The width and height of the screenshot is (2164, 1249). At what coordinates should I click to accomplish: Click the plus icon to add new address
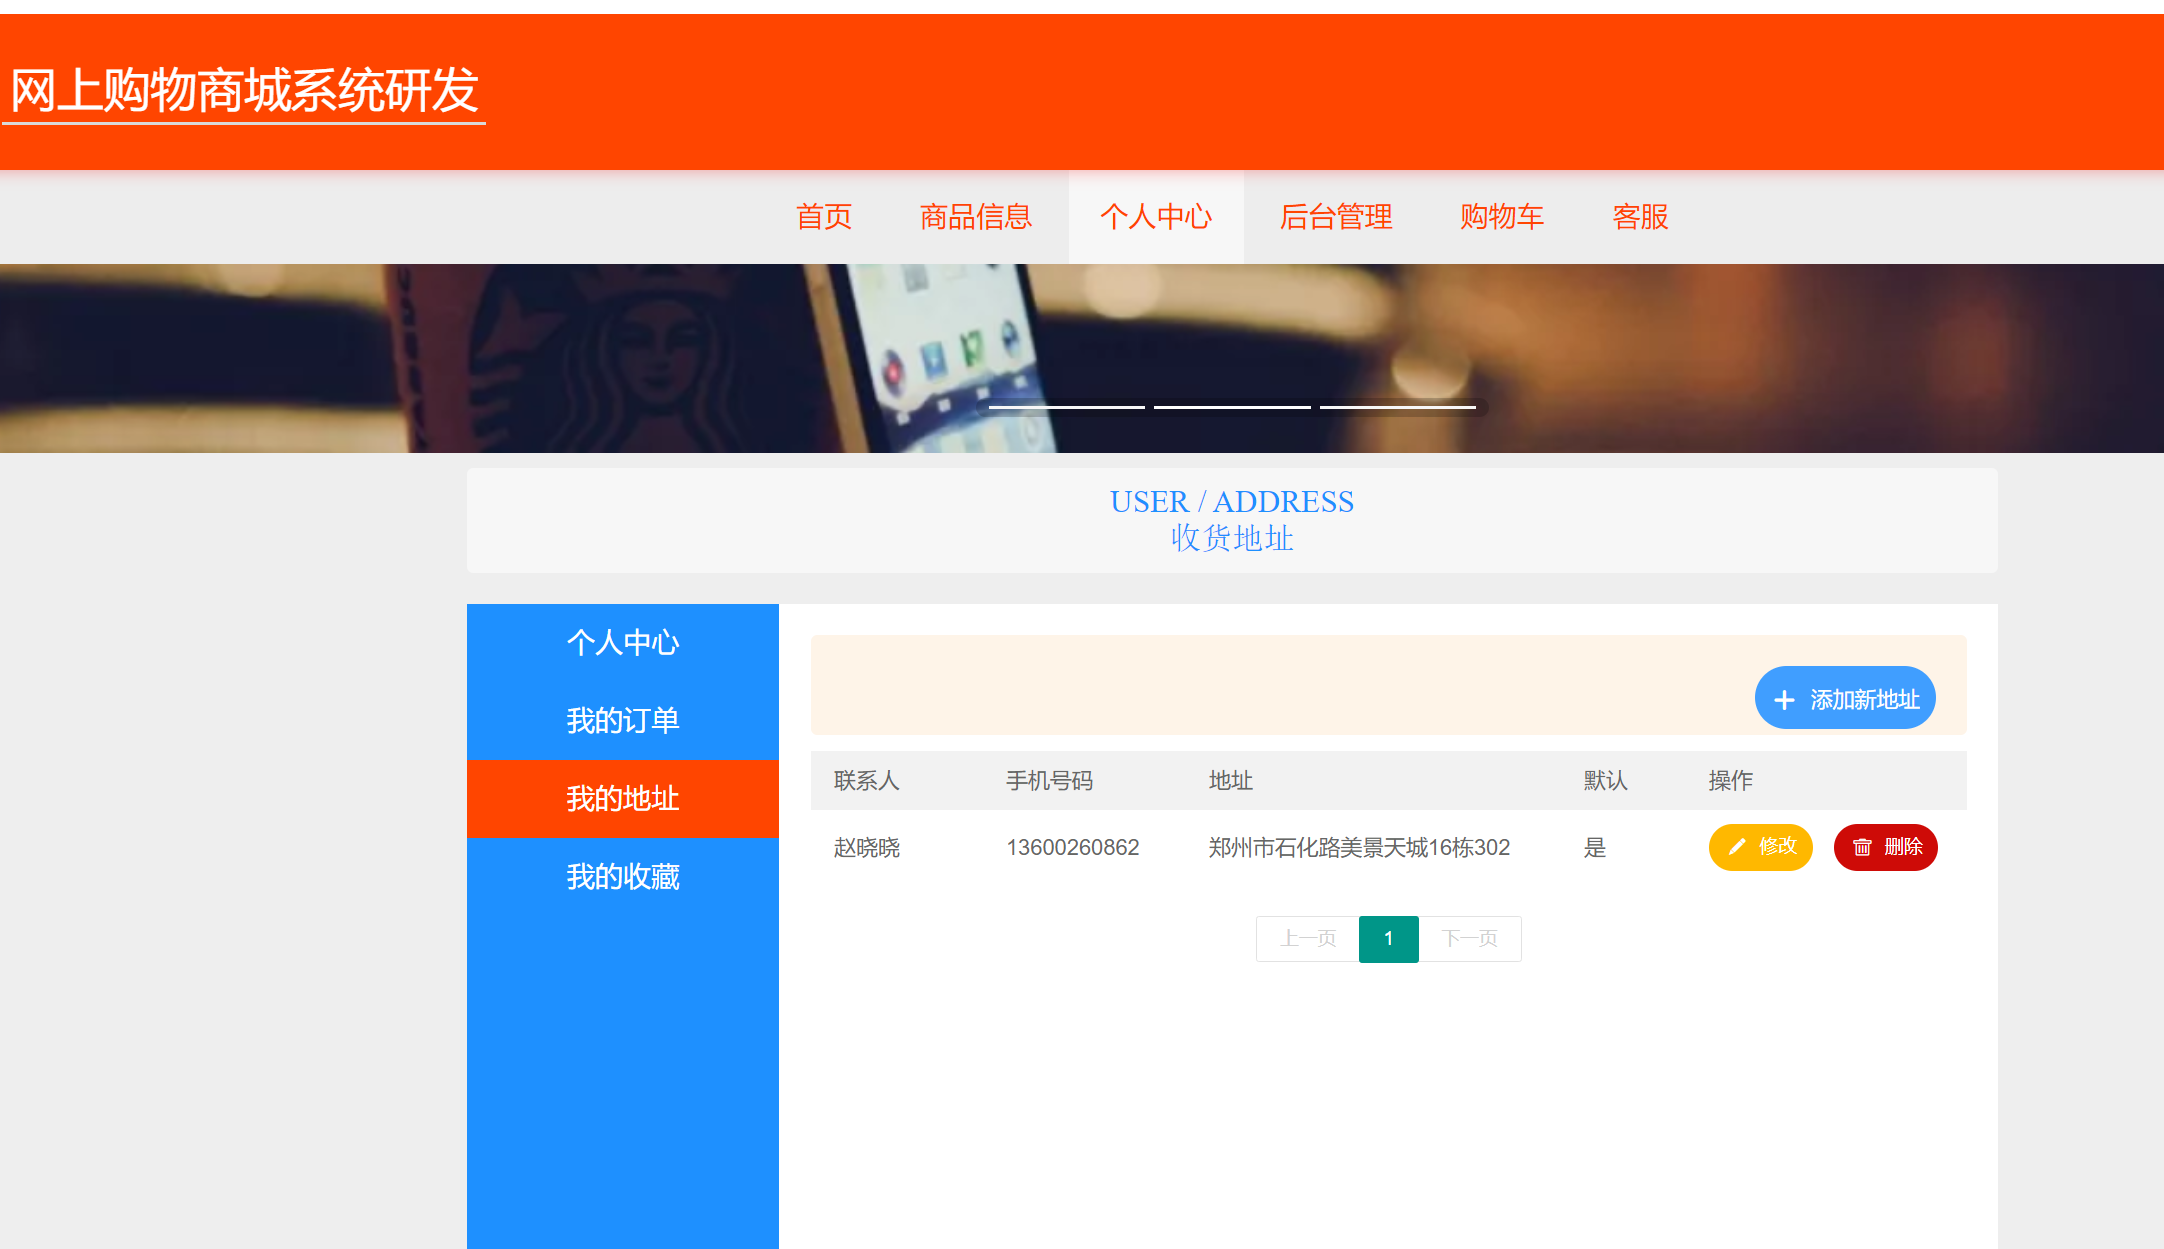1784,698
